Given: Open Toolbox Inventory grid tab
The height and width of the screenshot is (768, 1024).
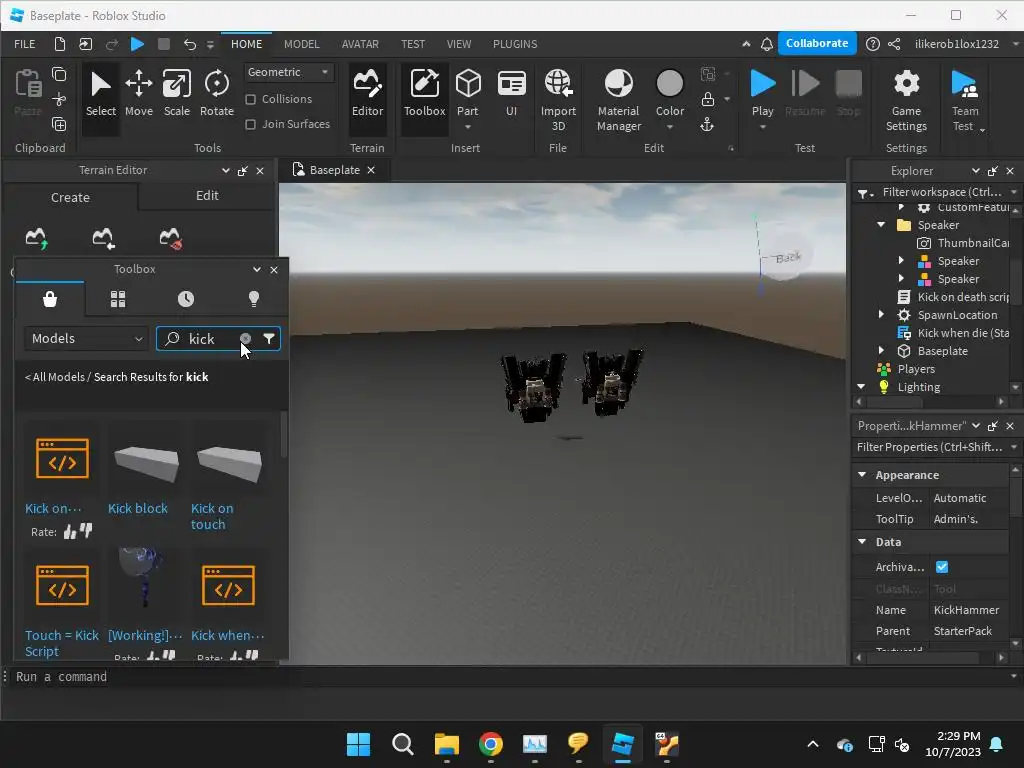Looking at the screenshot, I should [118, 299].
